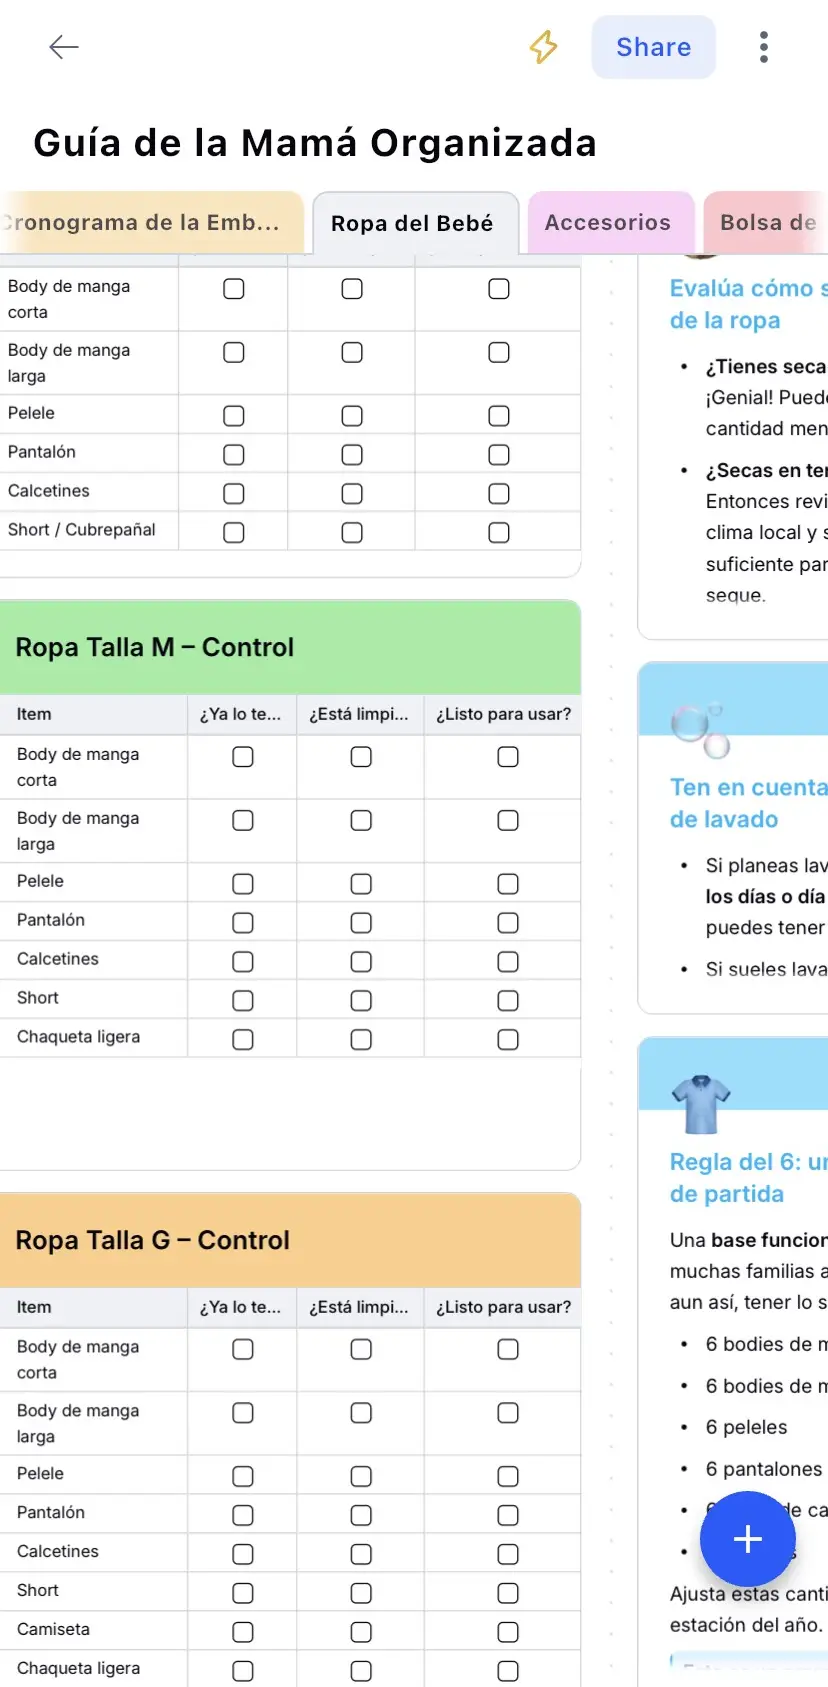Tap the Ropa Talla M – Control header

[x=154, y=647]
